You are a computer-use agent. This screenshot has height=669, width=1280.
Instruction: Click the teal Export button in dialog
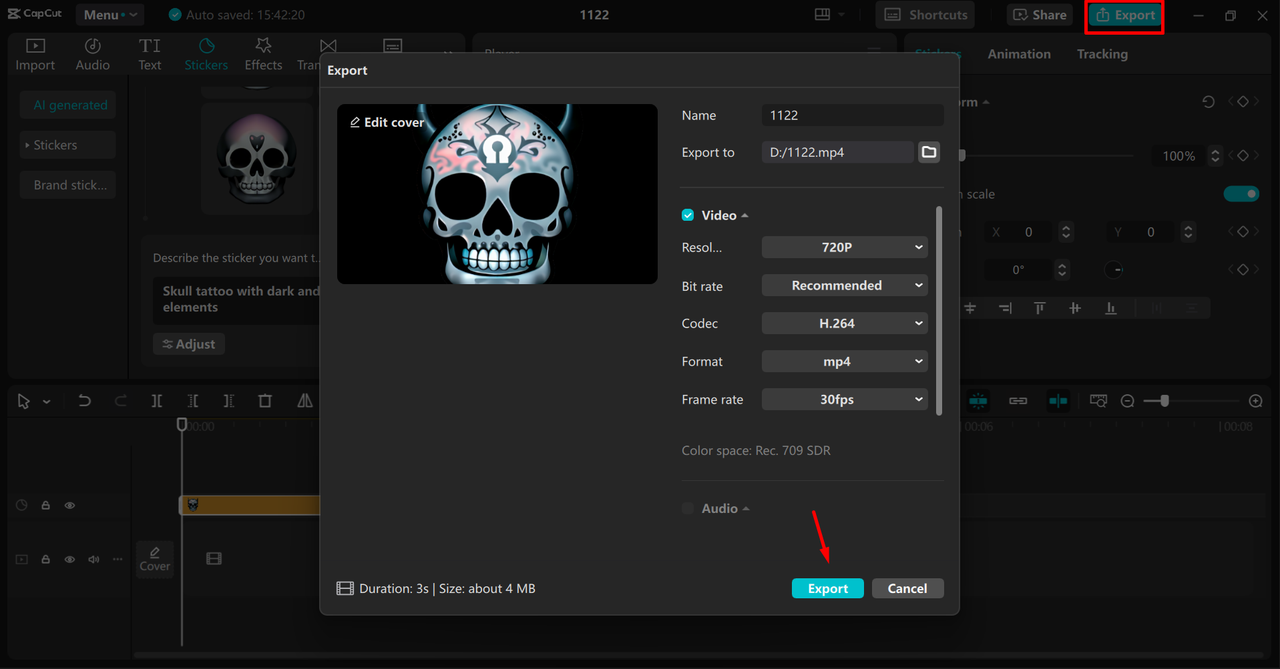[828, 588]
